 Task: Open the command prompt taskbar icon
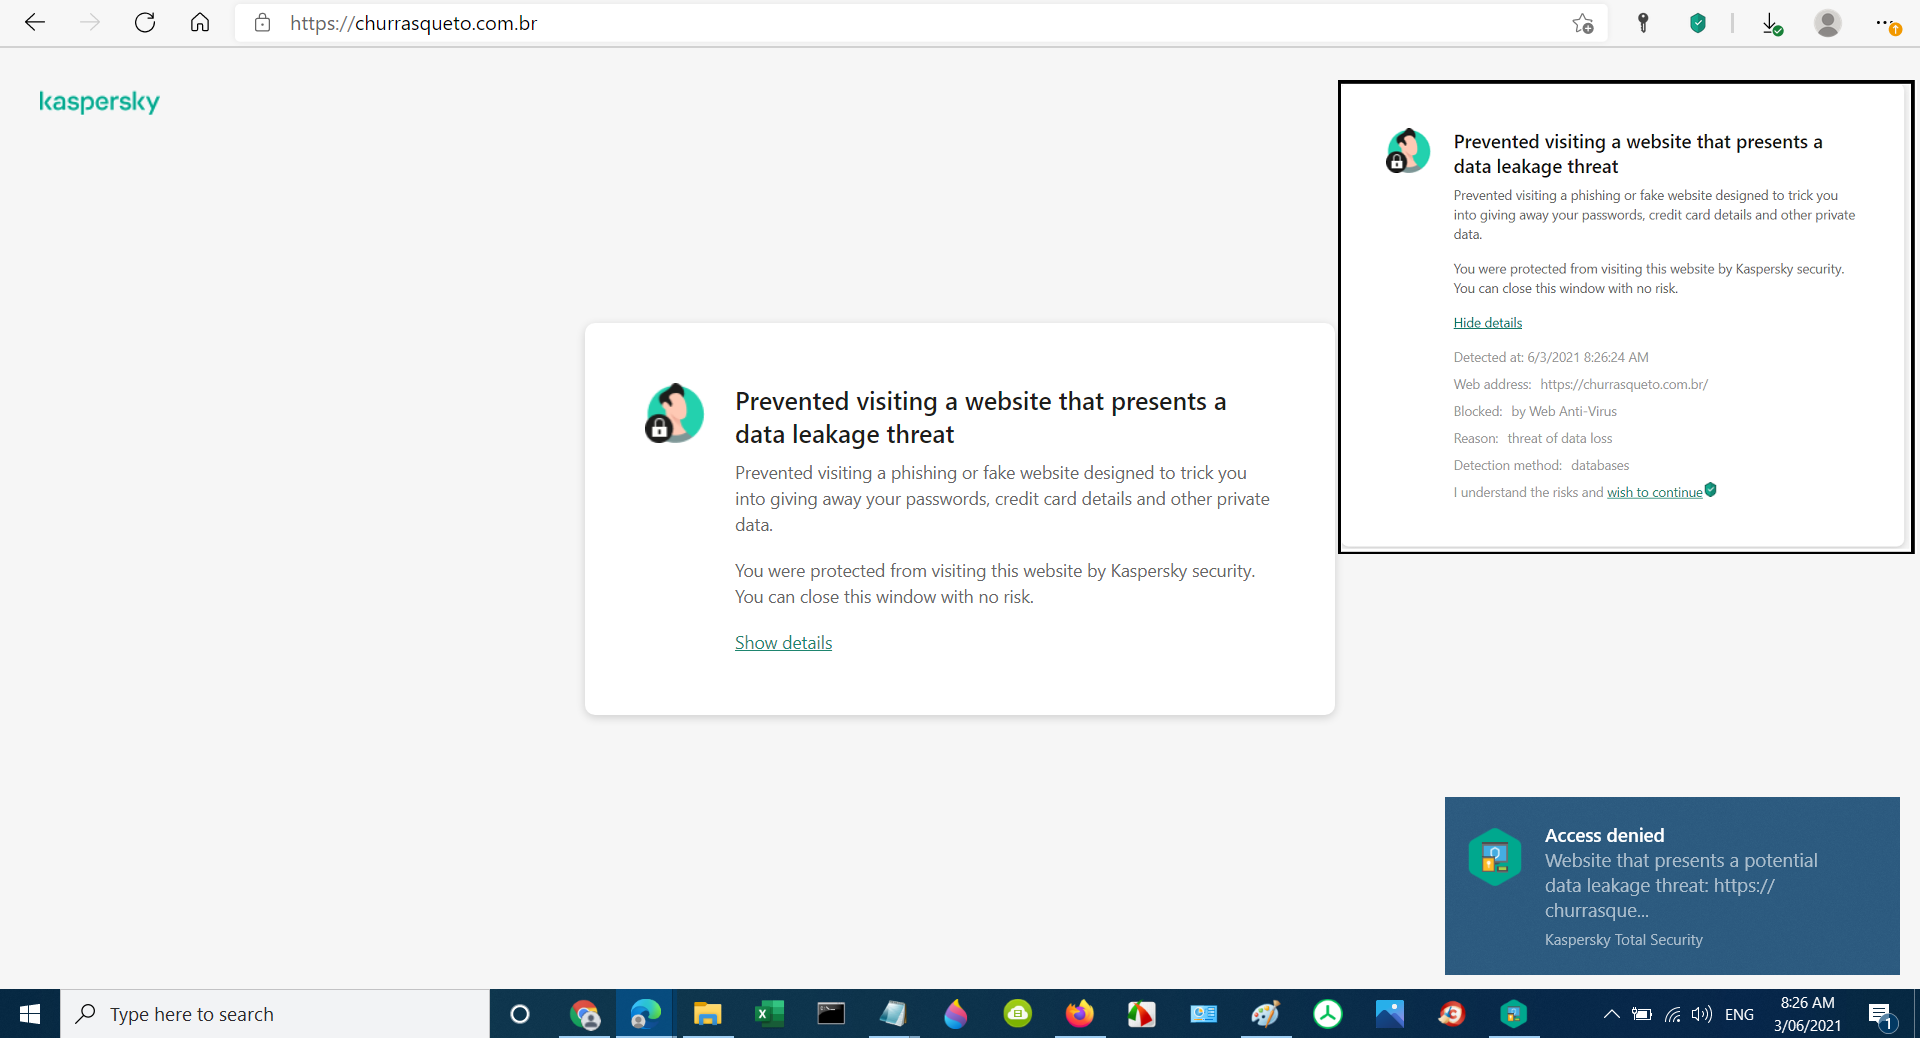point(831,1014)
